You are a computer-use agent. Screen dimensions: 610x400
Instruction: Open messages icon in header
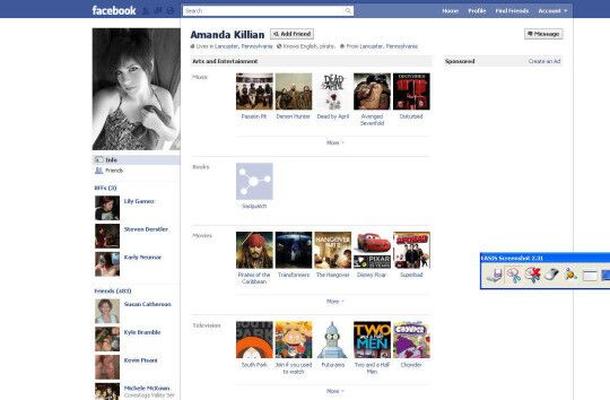coord(158,11)
